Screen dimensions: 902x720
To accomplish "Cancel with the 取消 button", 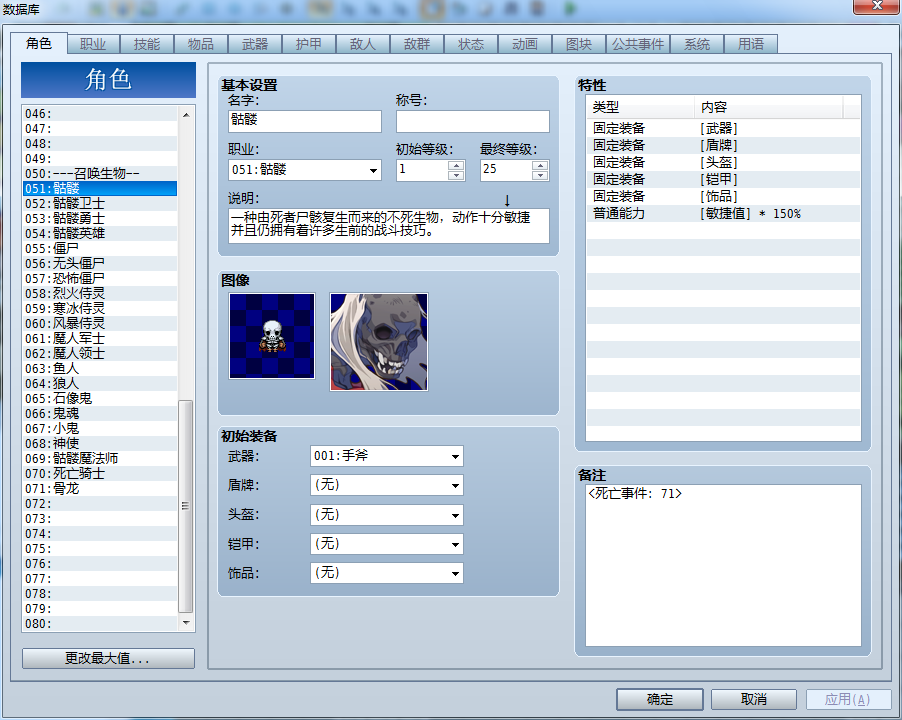I will pos(754,699).
